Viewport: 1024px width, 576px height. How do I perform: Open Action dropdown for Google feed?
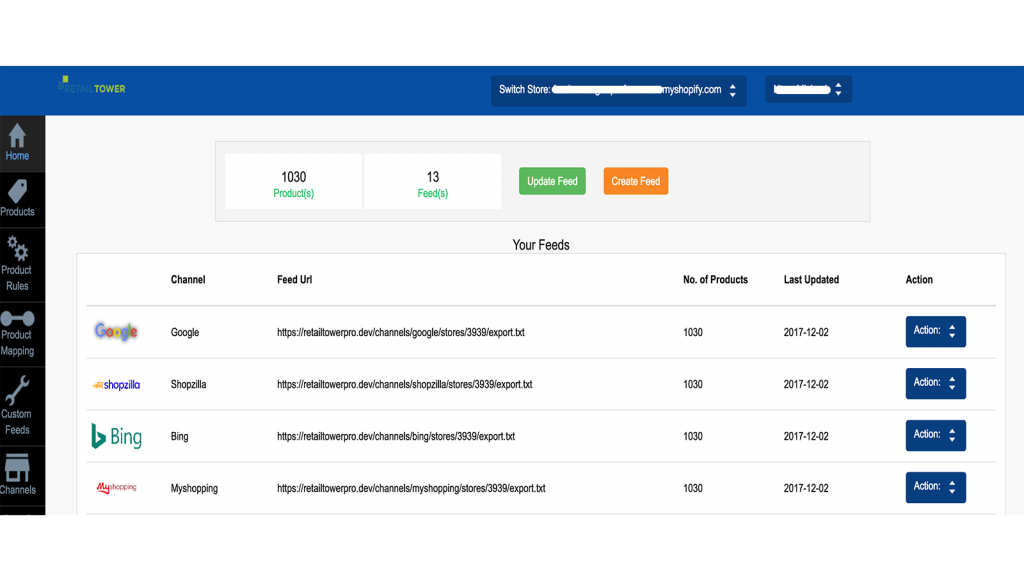point(935,331)
